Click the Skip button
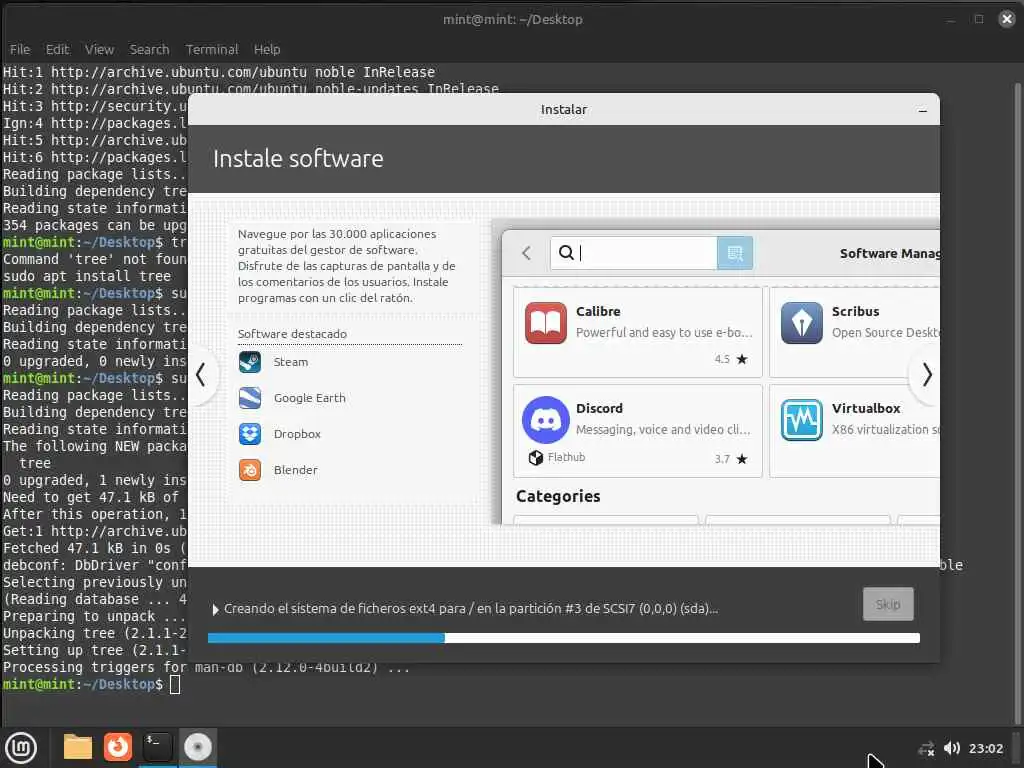Viewport: 1024px width, 768px height. click(888, 604)
